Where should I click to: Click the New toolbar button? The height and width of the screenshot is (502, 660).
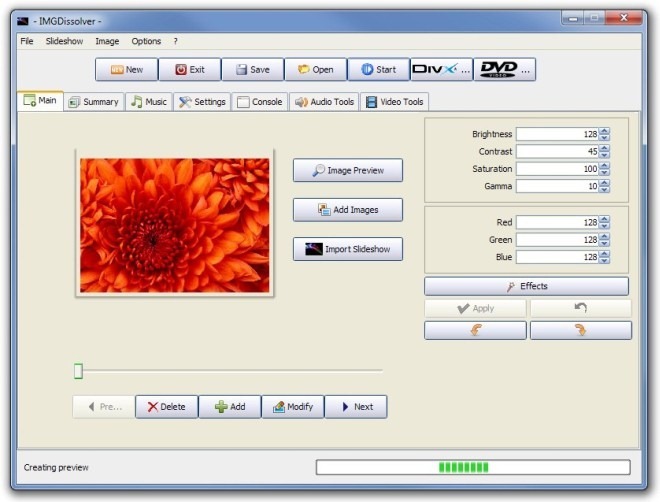click(x=126, y=69)
